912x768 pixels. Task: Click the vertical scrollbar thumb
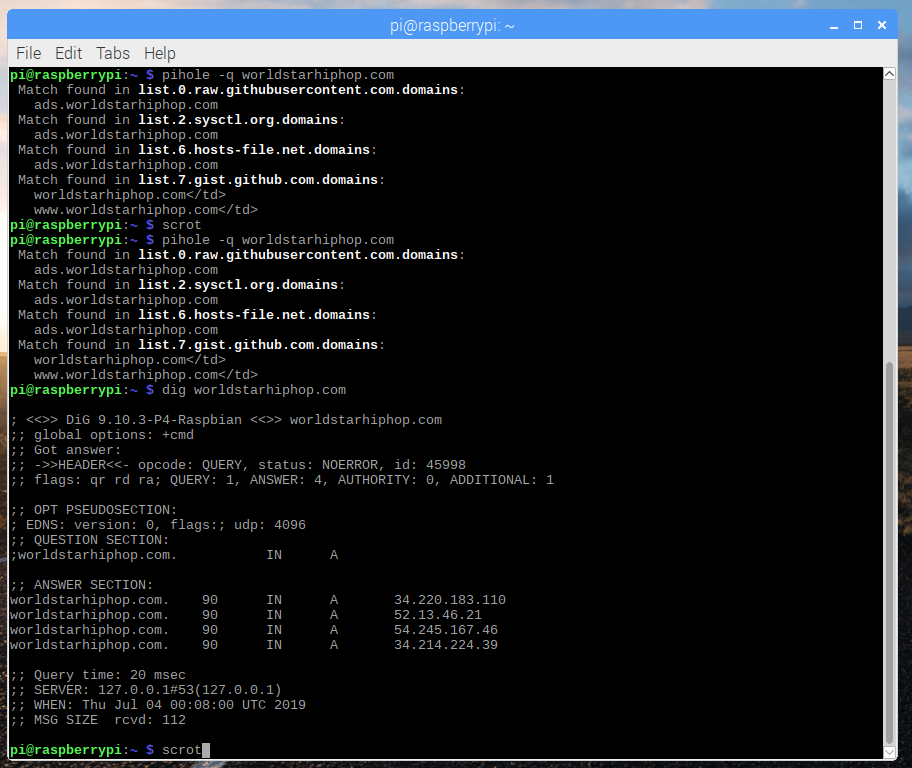point(889,553)
